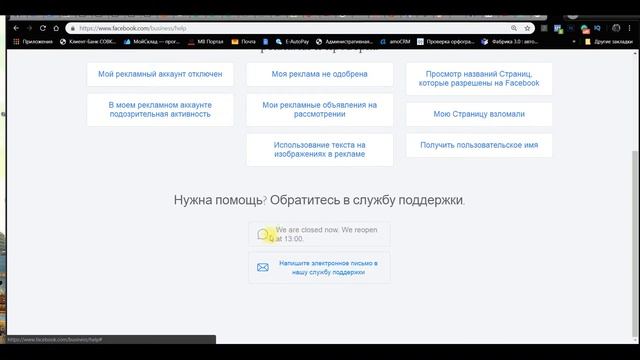Open the browser home page icon
This screenshot has height=360, width=640.
pyautogui.click(x=56, y=28)
